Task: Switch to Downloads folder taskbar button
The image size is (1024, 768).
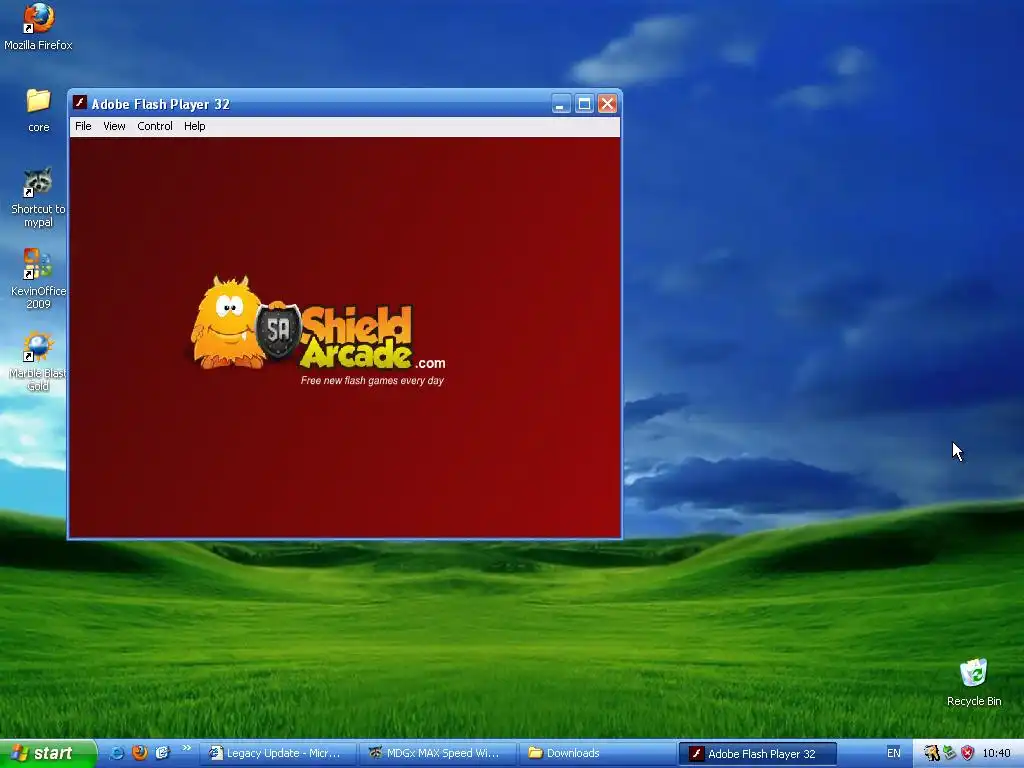Action: coord(598,753)
